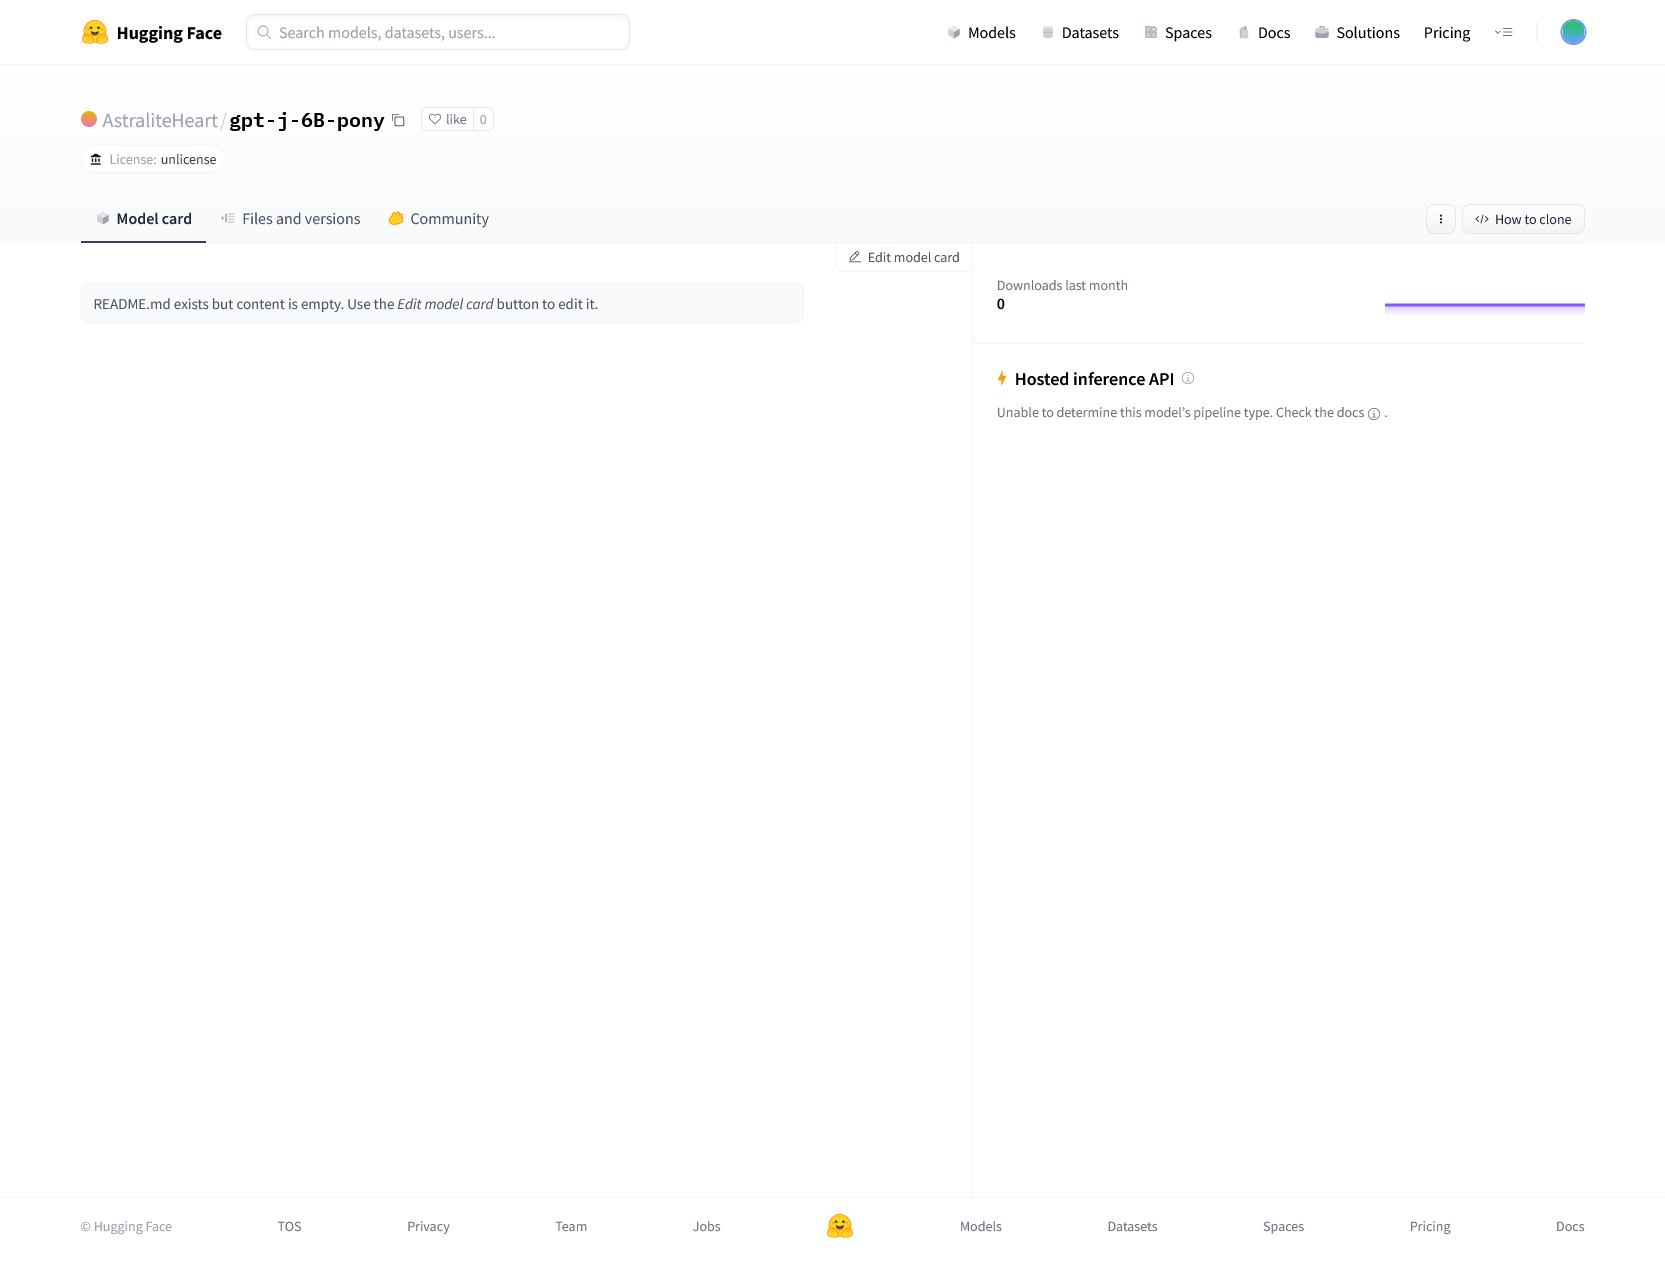This screenshot has width=1665, height=1261.
Task: Click the footer Hugging Face emoji logo
Action: (x=840, y=1226)
